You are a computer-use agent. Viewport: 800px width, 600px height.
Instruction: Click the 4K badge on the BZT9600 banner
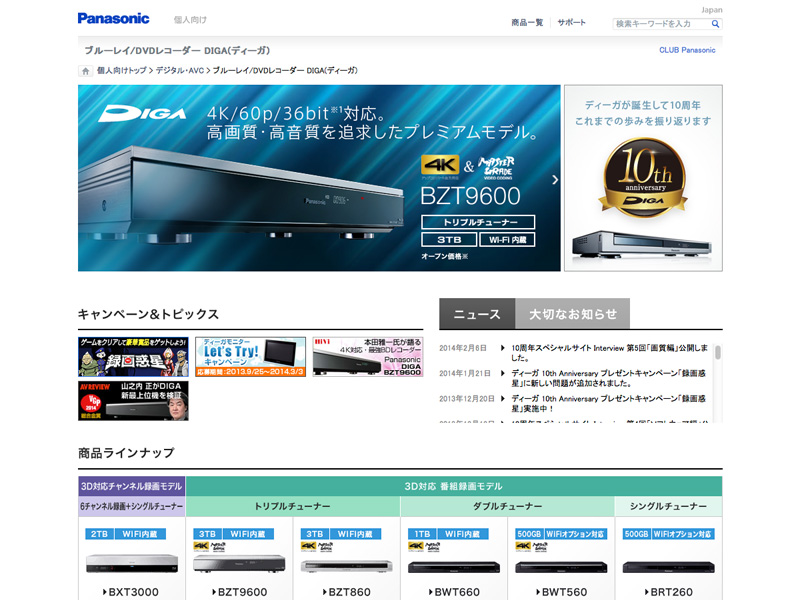pyautogui.click(x=440, y=165)
